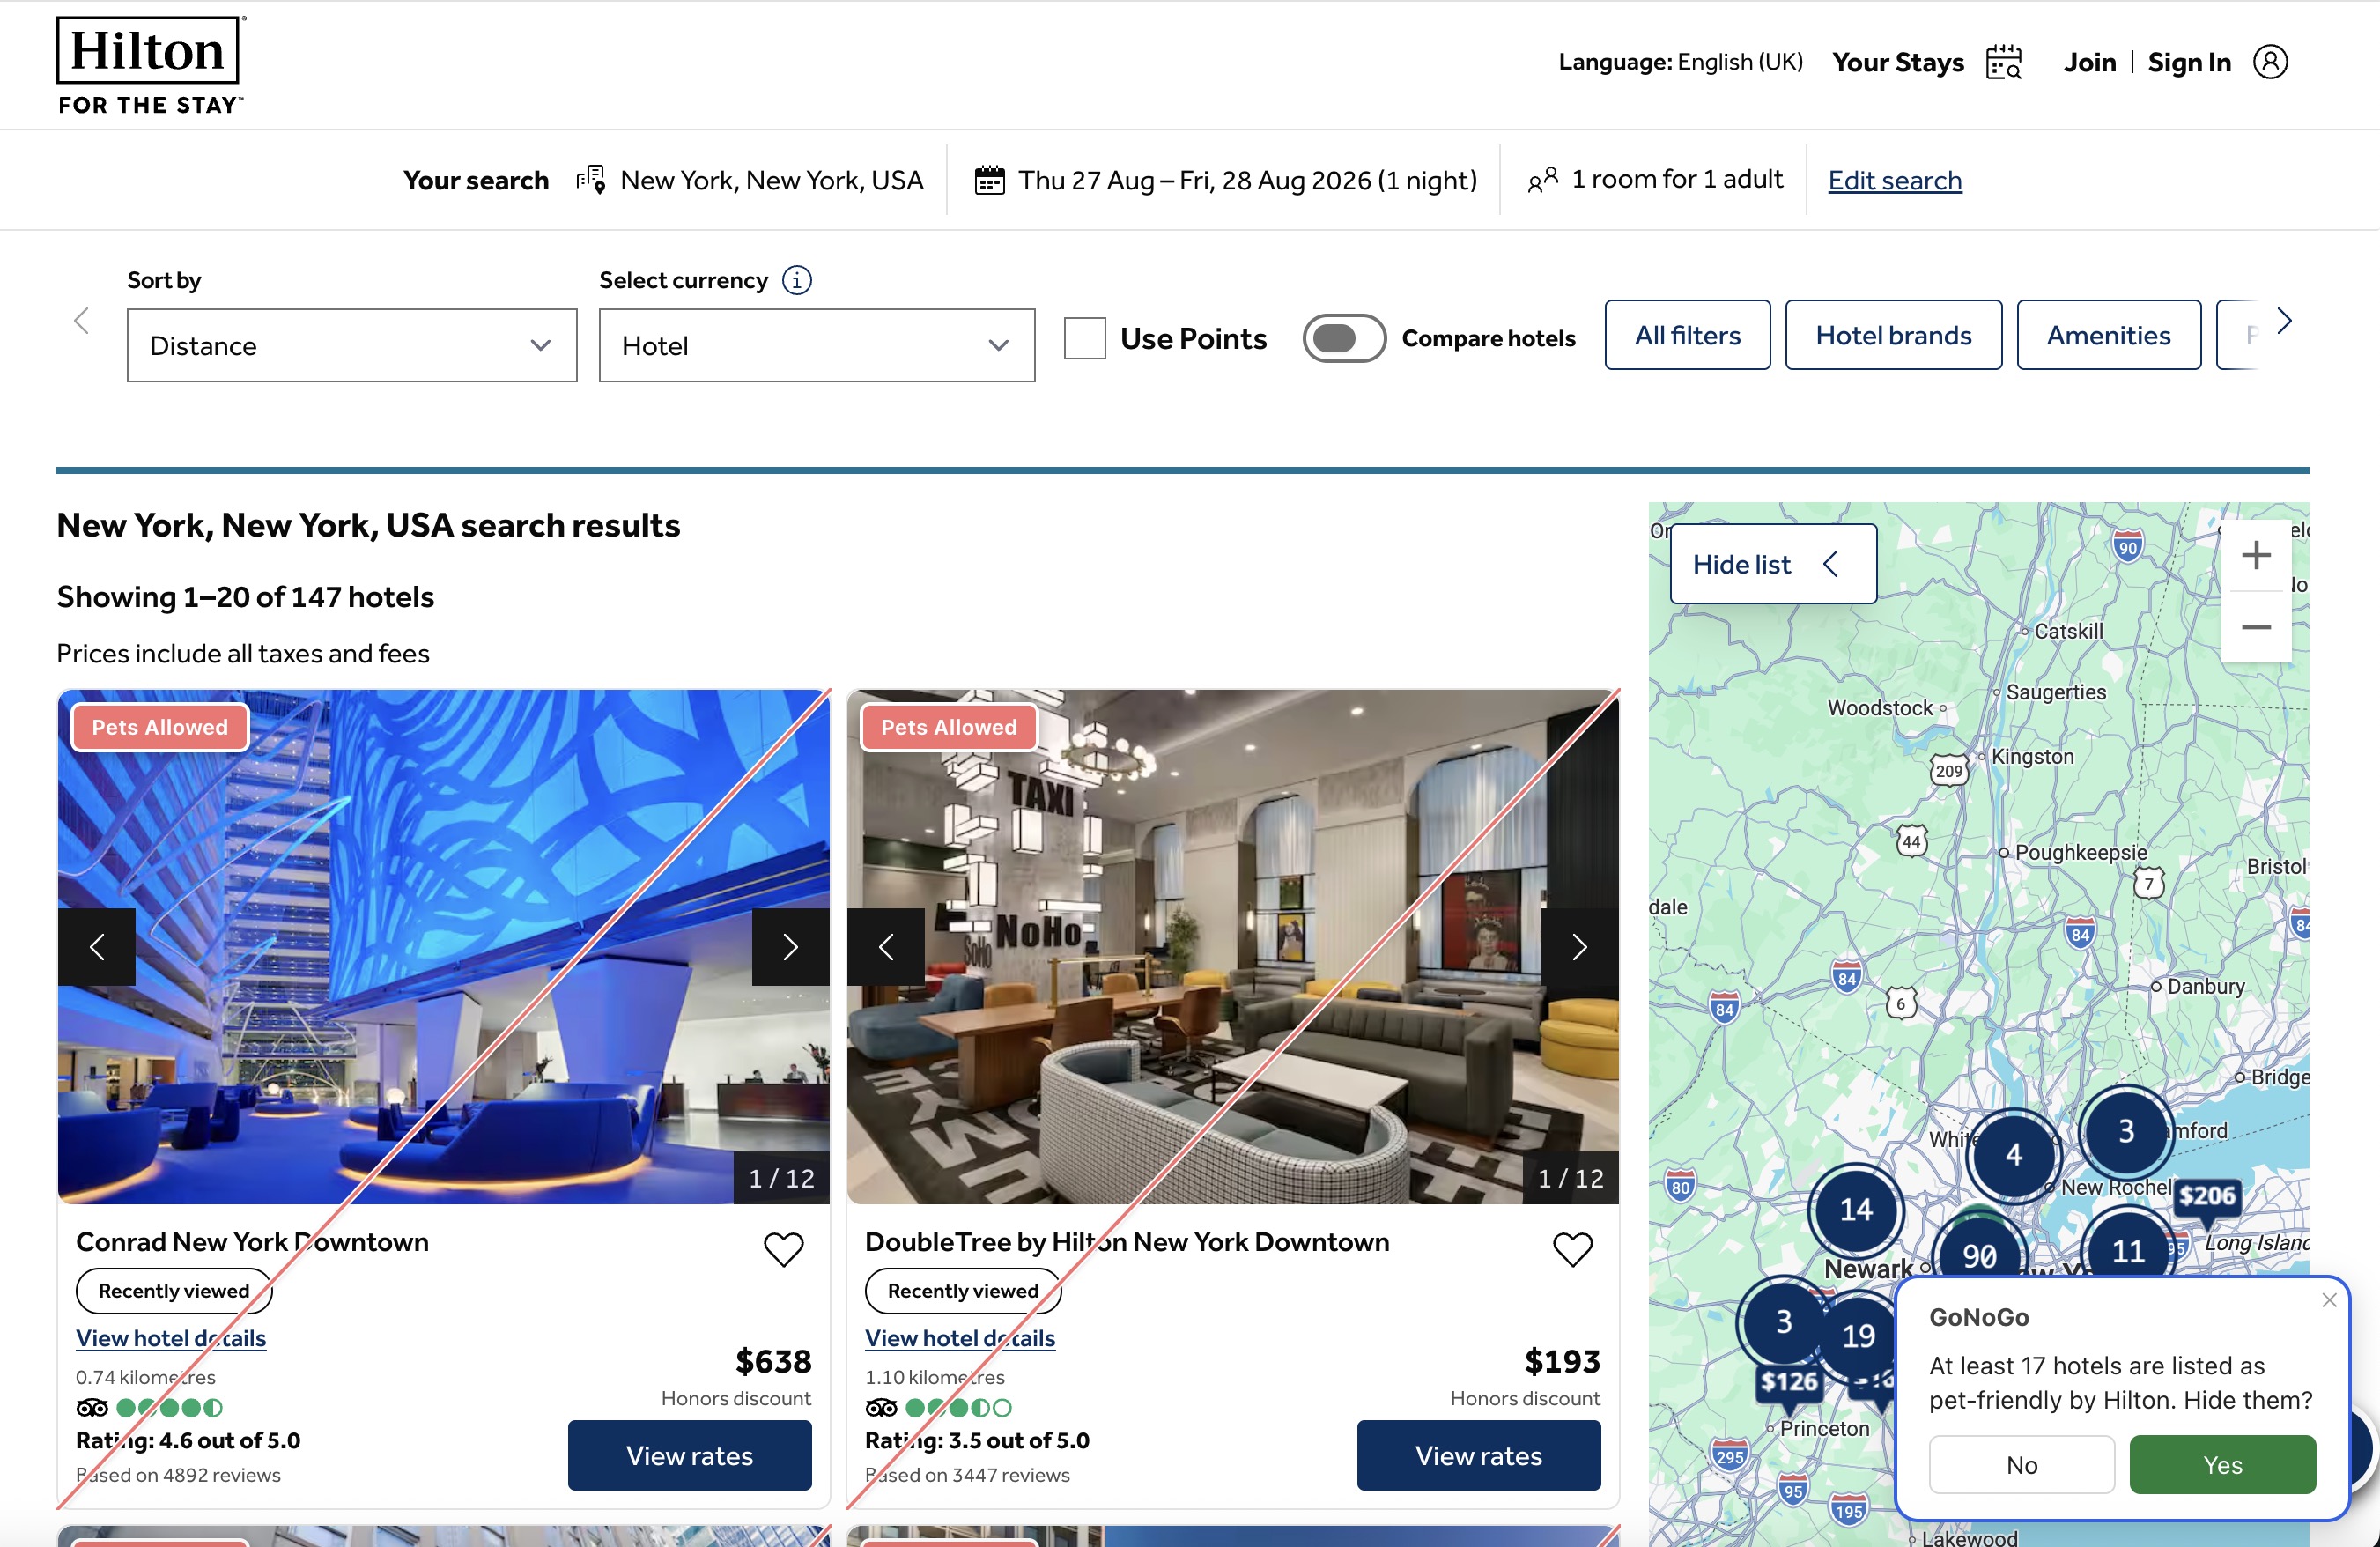Open the Hotel brands filter
This screenshot has height=1547, width=2380.
coord(1893,335)
